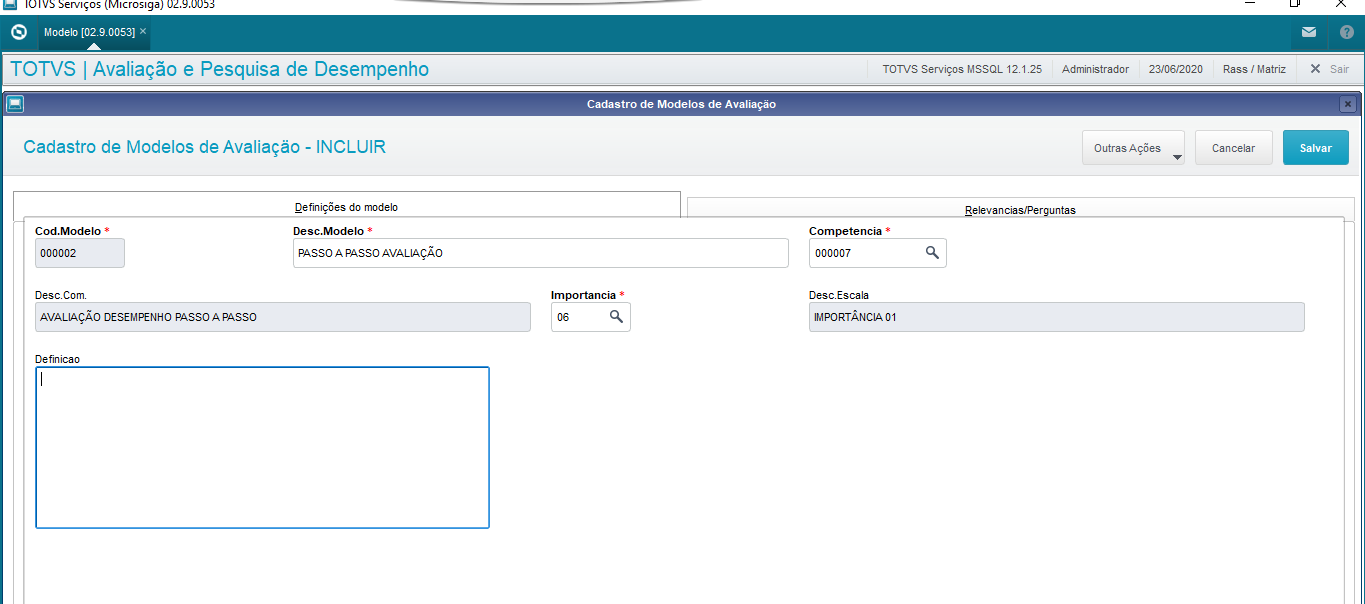Click the Competencia search magnifier icon
This screenshot has height=604, width=1365.
(932, 253)
